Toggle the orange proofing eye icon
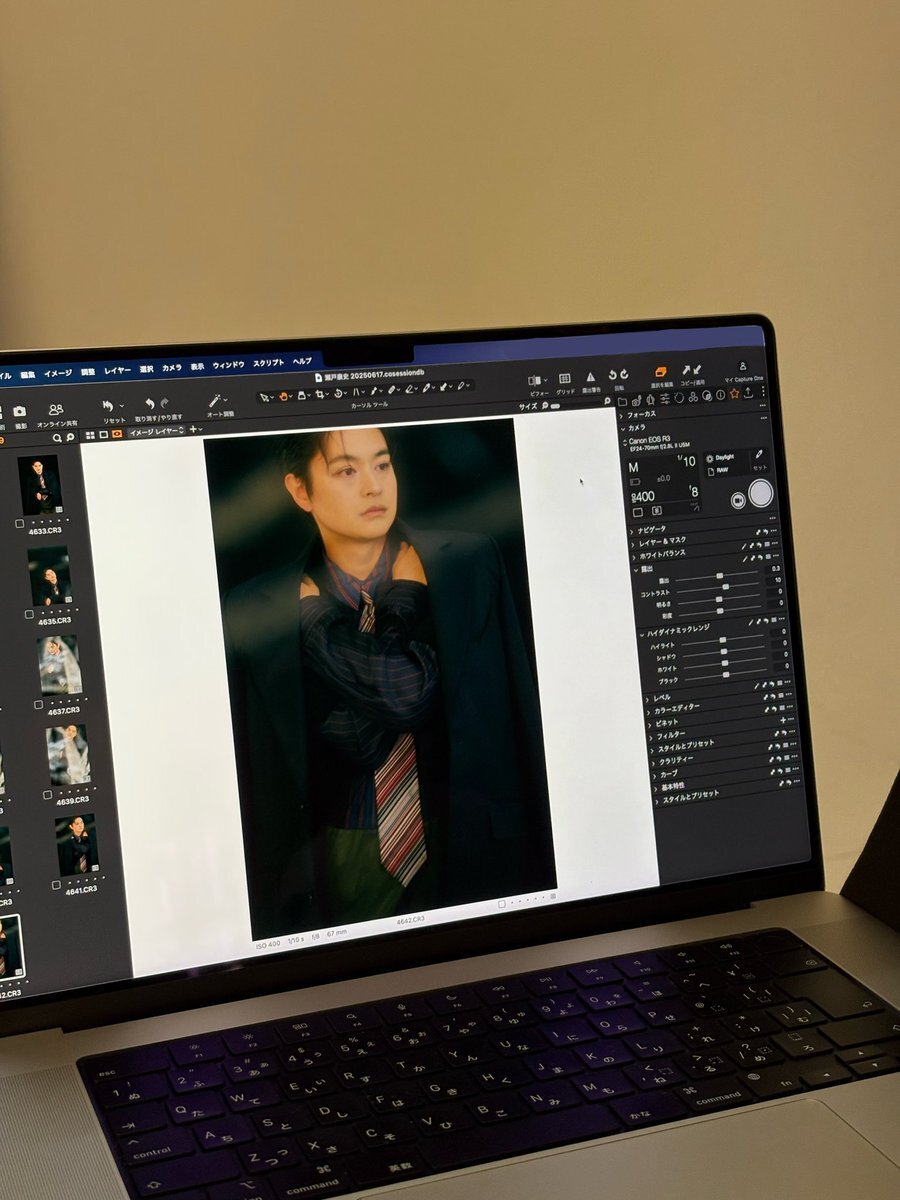The image size is (900, 1200). [x=117, y=433]
